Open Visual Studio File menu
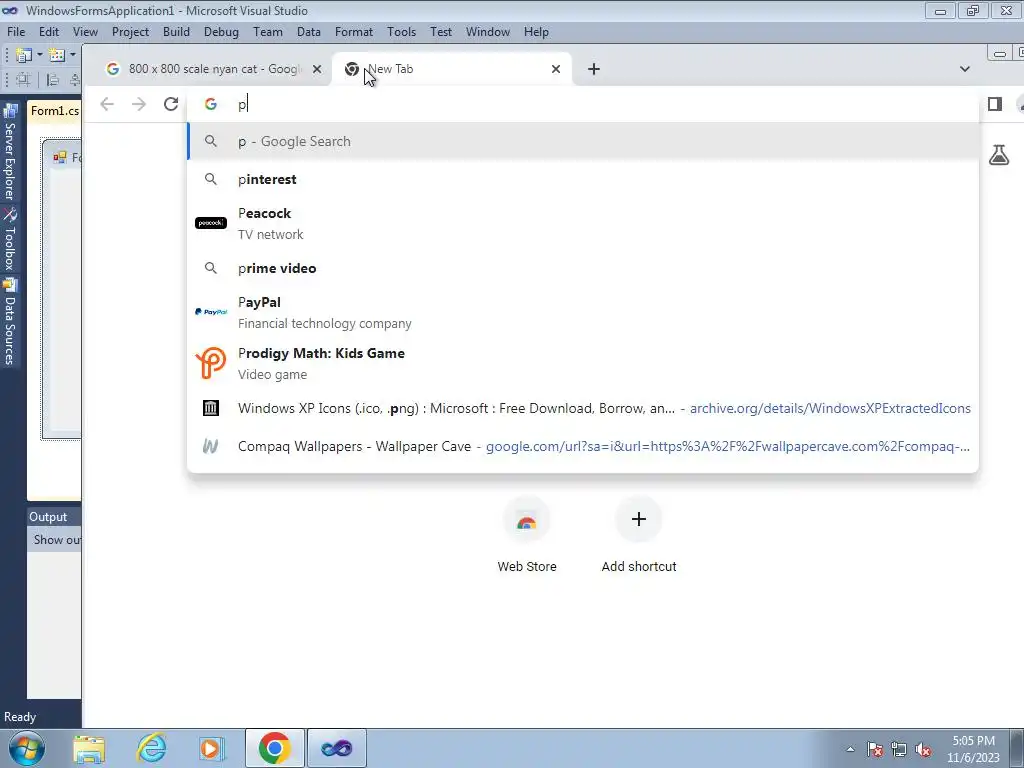Viewport: 1024px width, 768px height. coord(16,31)
